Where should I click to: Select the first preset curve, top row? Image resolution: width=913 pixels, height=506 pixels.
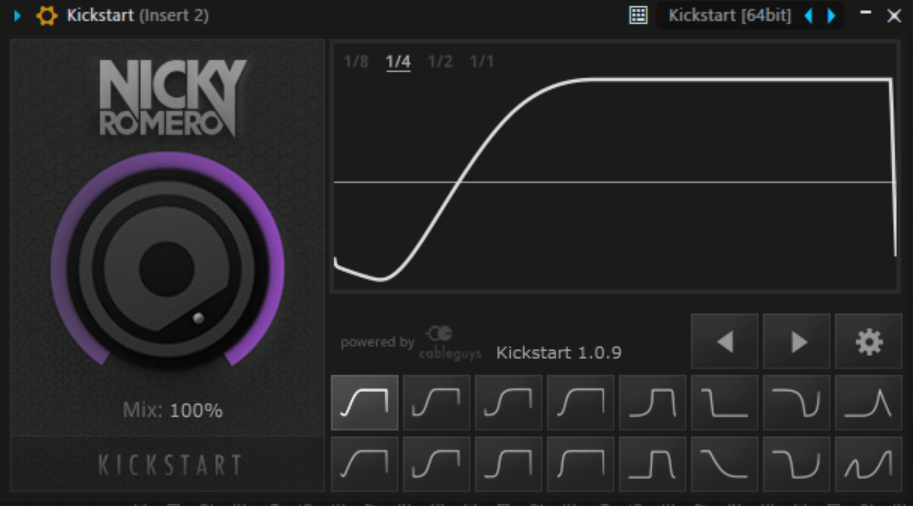[x=364, y=403]
